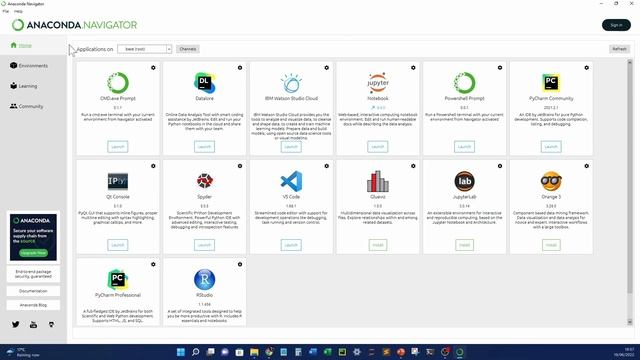
Task: Click the Qt Console IPython logo
Action: pos(118,181)
